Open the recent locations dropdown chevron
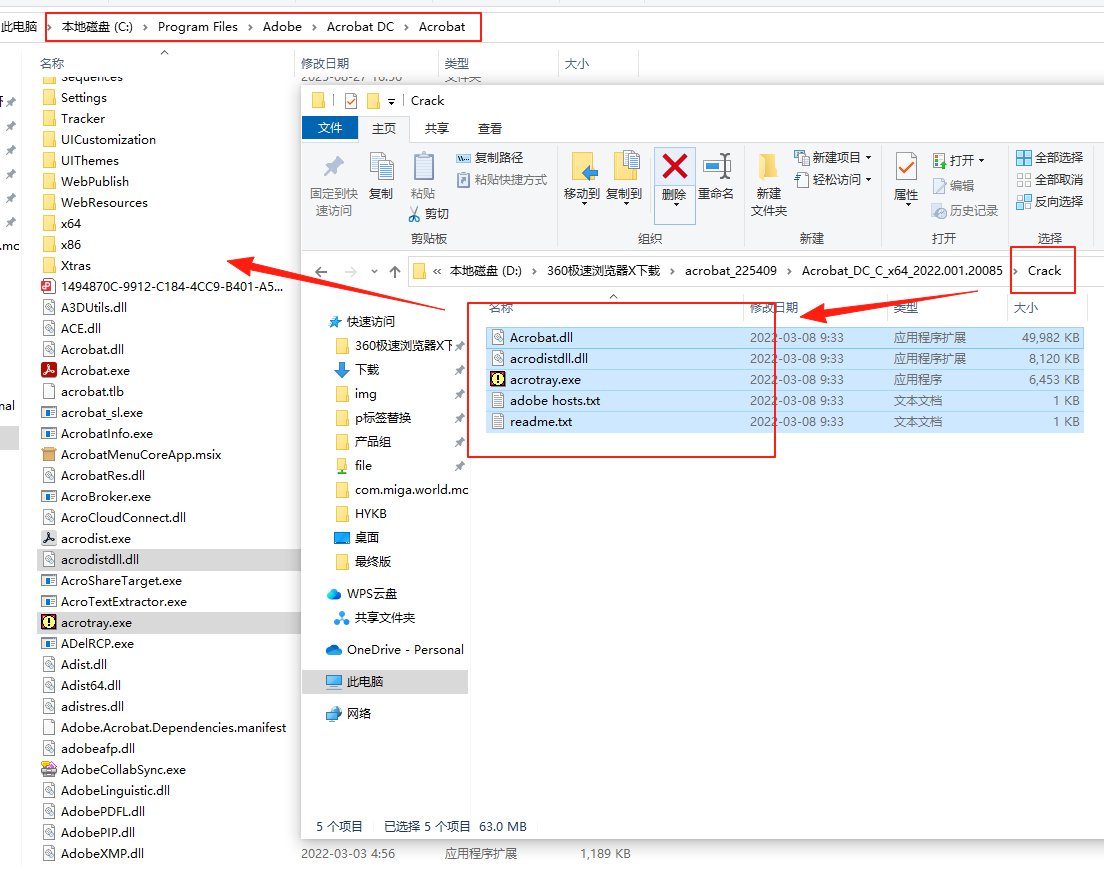 [374, 272]
